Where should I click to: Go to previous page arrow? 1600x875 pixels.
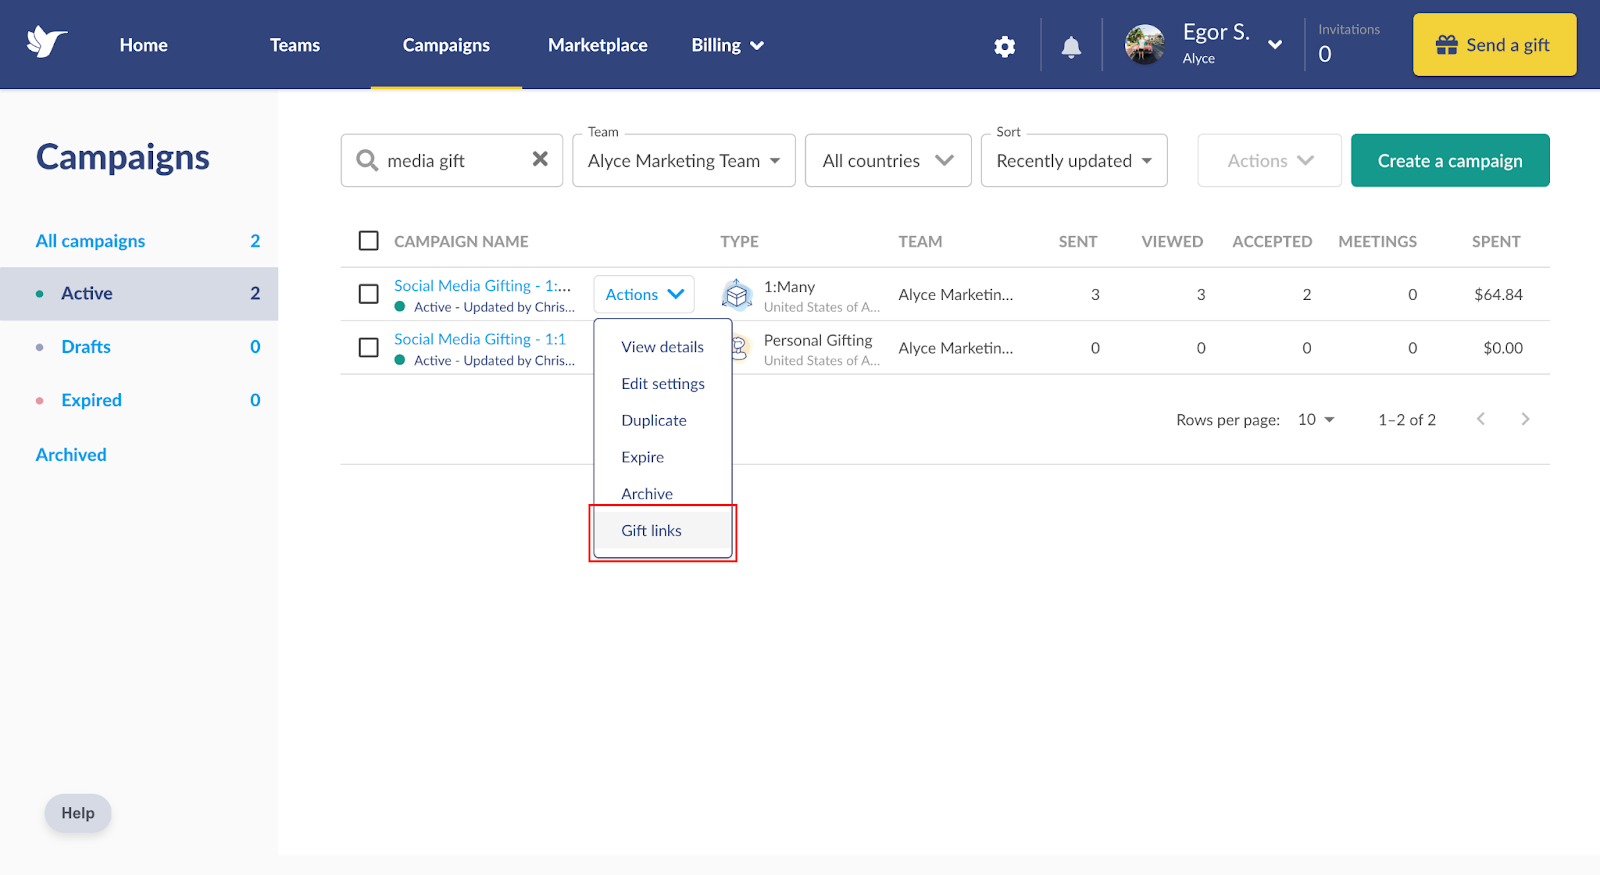[x=1481, y=419]
